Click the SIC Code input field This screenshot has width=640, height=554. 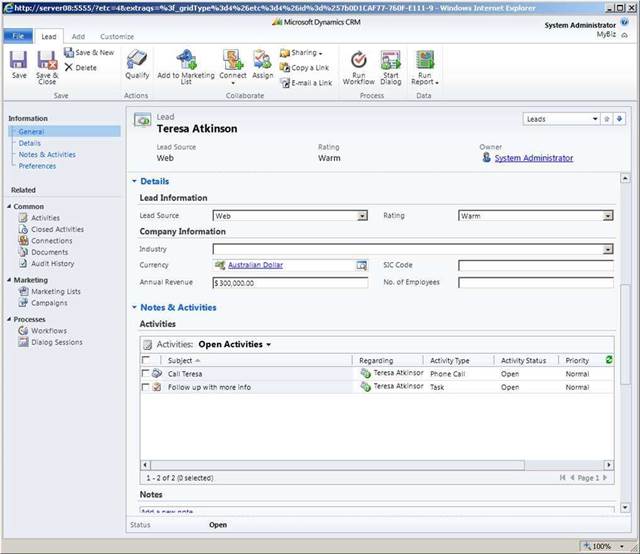click(536, 265)
